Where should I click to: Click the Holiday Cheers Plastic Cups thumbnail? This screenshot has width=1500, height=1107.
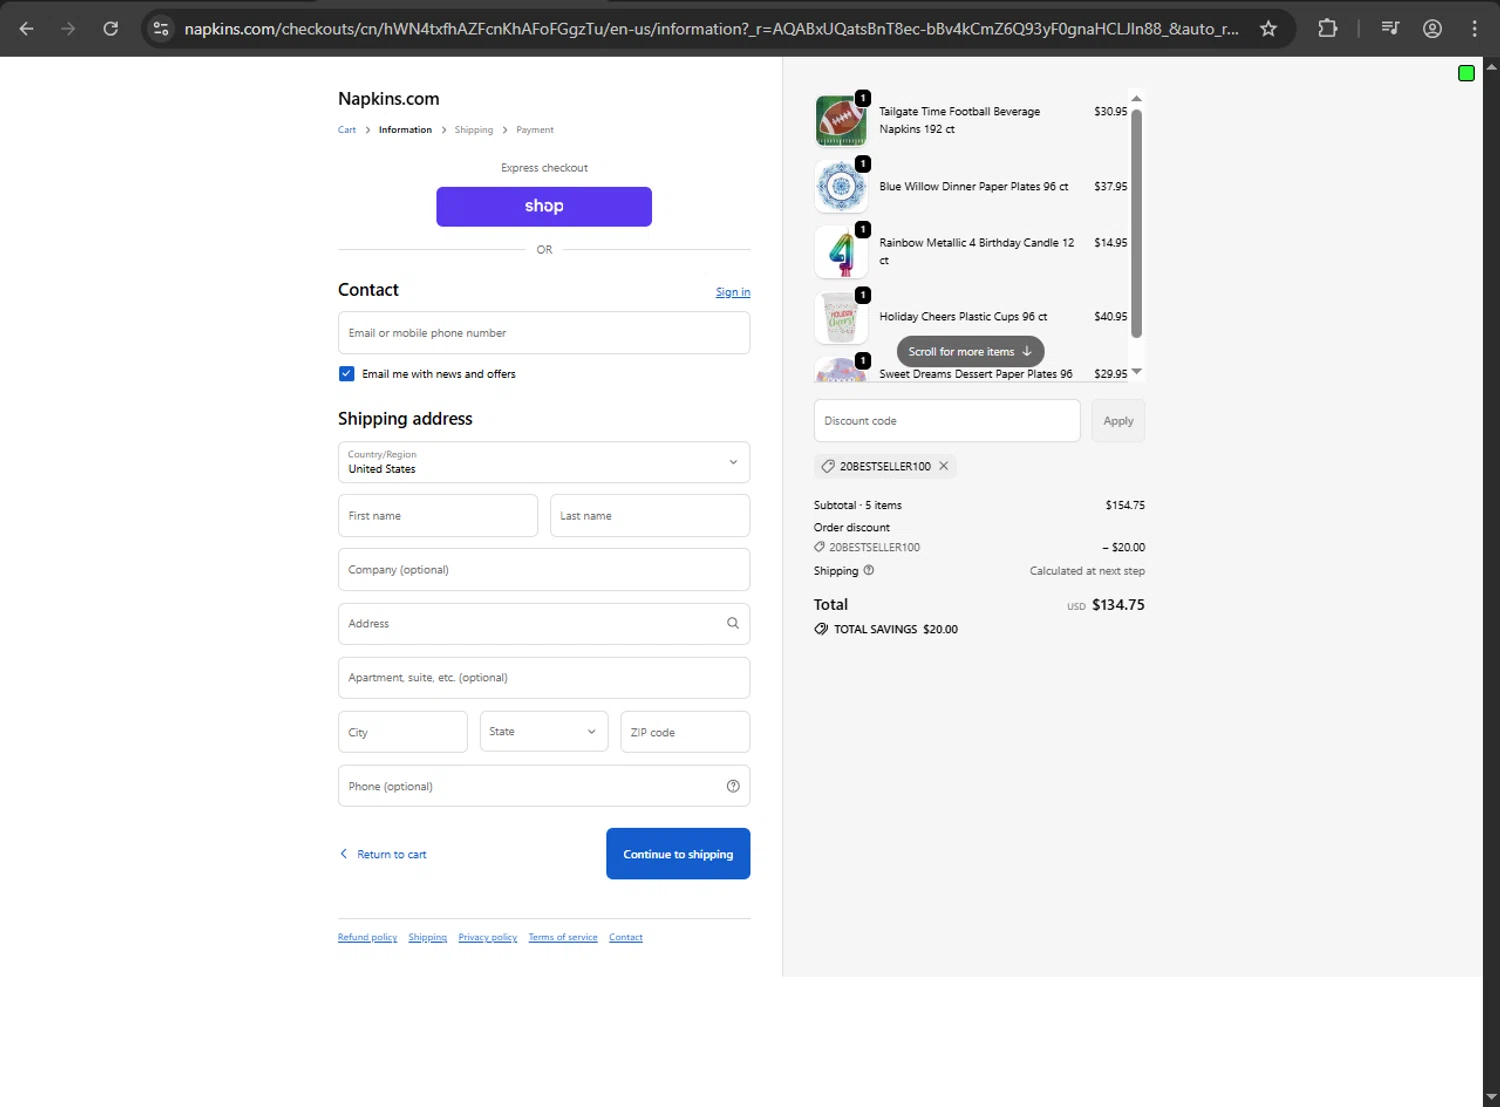[841, 317]
